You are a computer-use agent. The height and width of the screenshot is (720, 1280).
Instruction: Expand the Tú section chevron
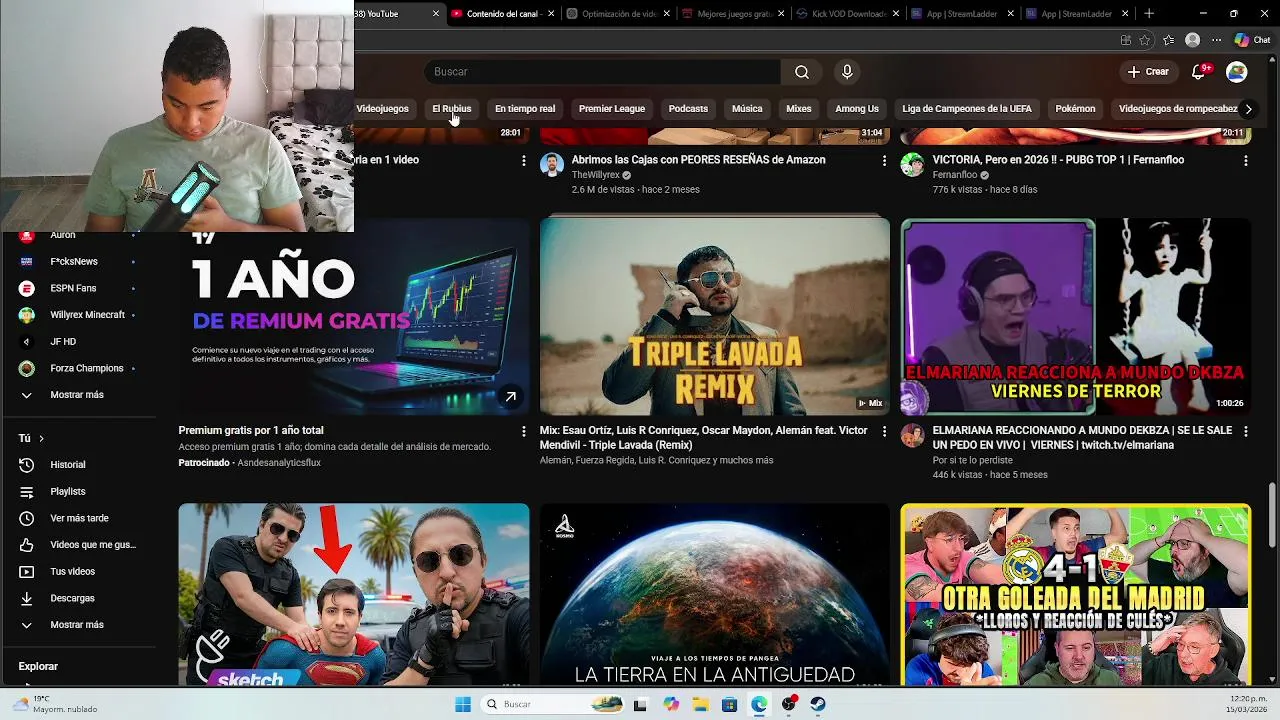pyautogui.click(x=41, y=438)
